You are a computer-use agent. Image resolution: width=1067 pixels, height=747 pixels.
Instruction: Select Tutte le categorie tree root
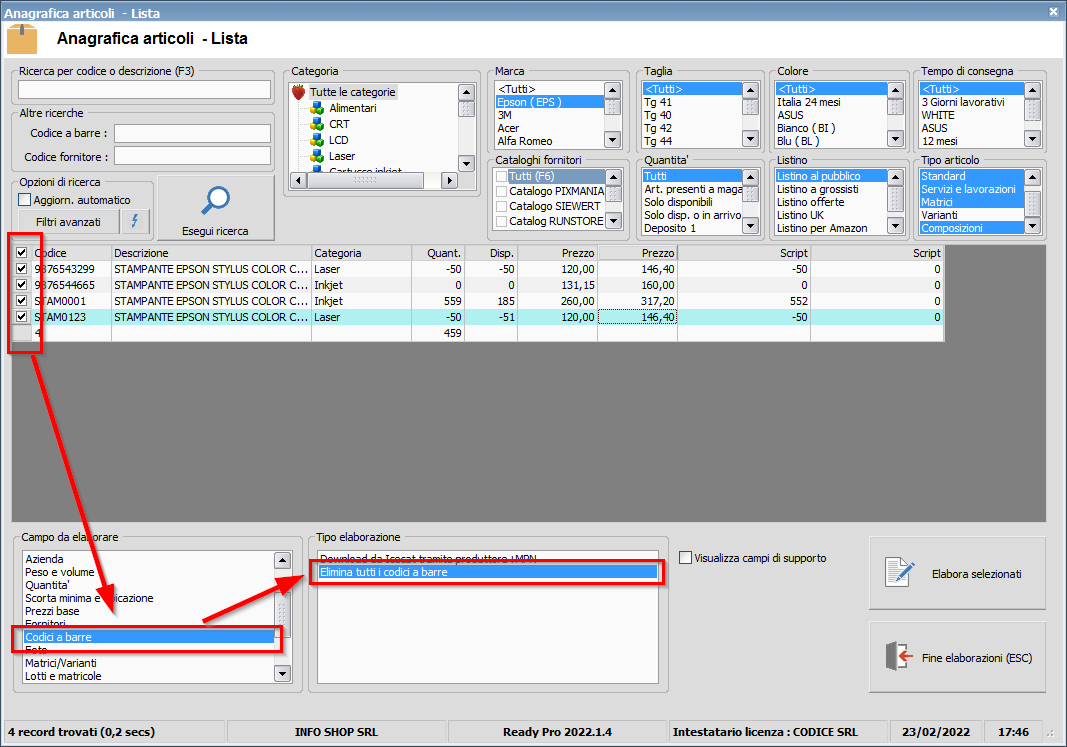pyautogui.click(x=352, y=92)
